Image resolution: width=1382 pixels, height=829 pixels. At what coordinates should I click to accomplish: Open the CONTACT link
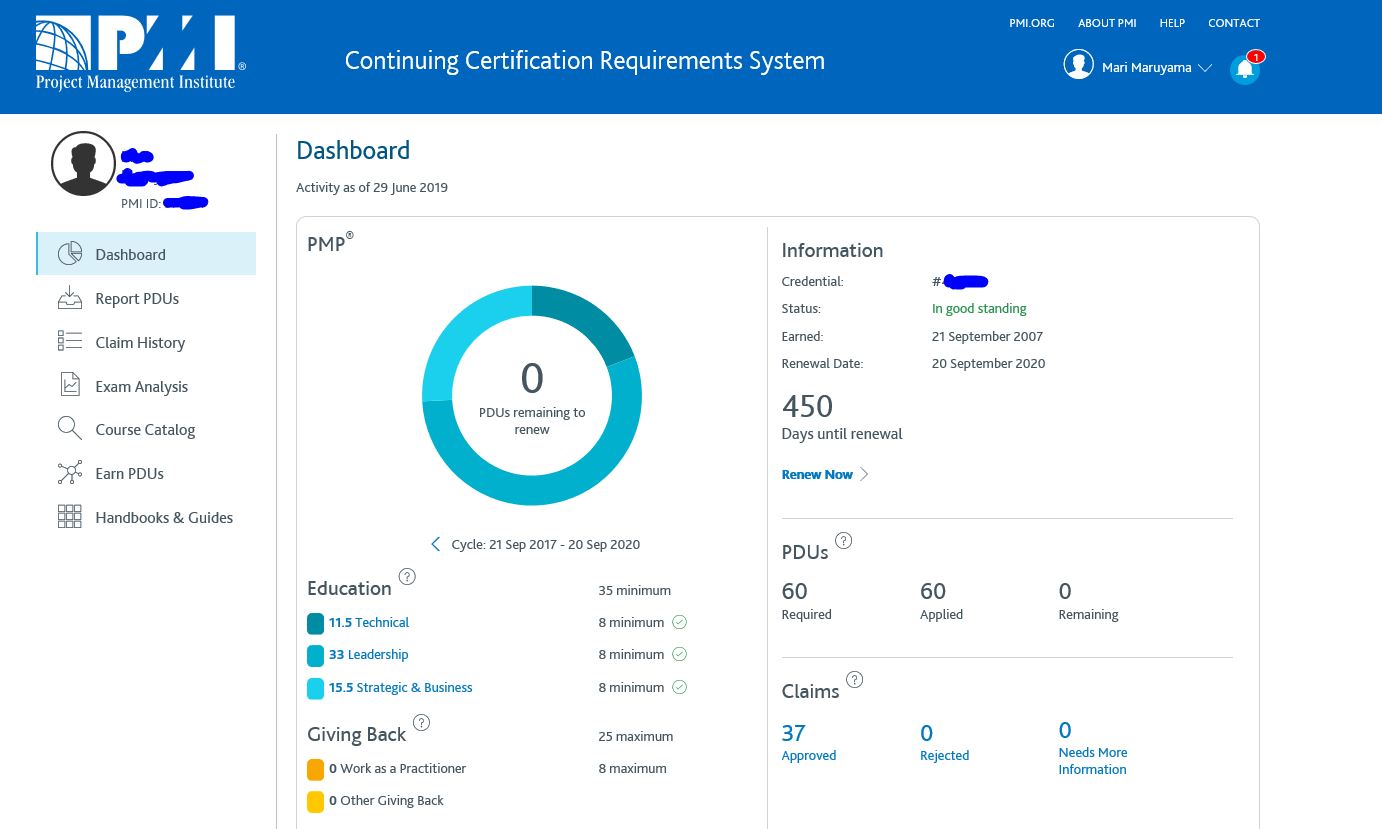[x=1234, y=23]
